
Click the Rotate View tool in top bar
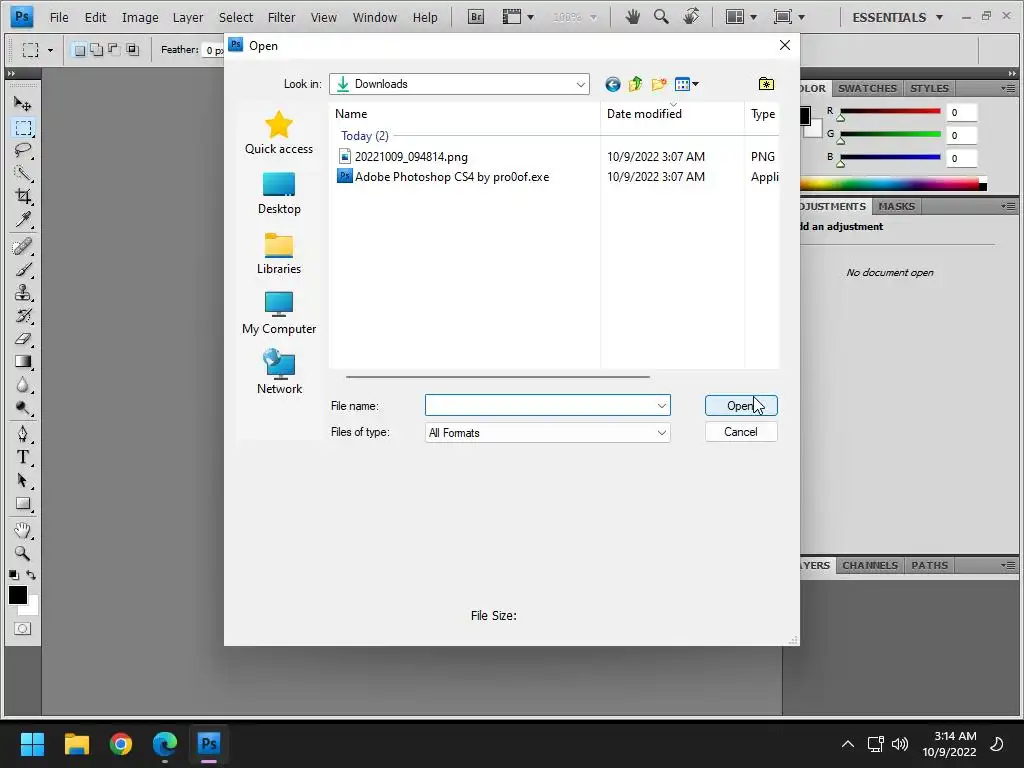[x=690, y=16]
